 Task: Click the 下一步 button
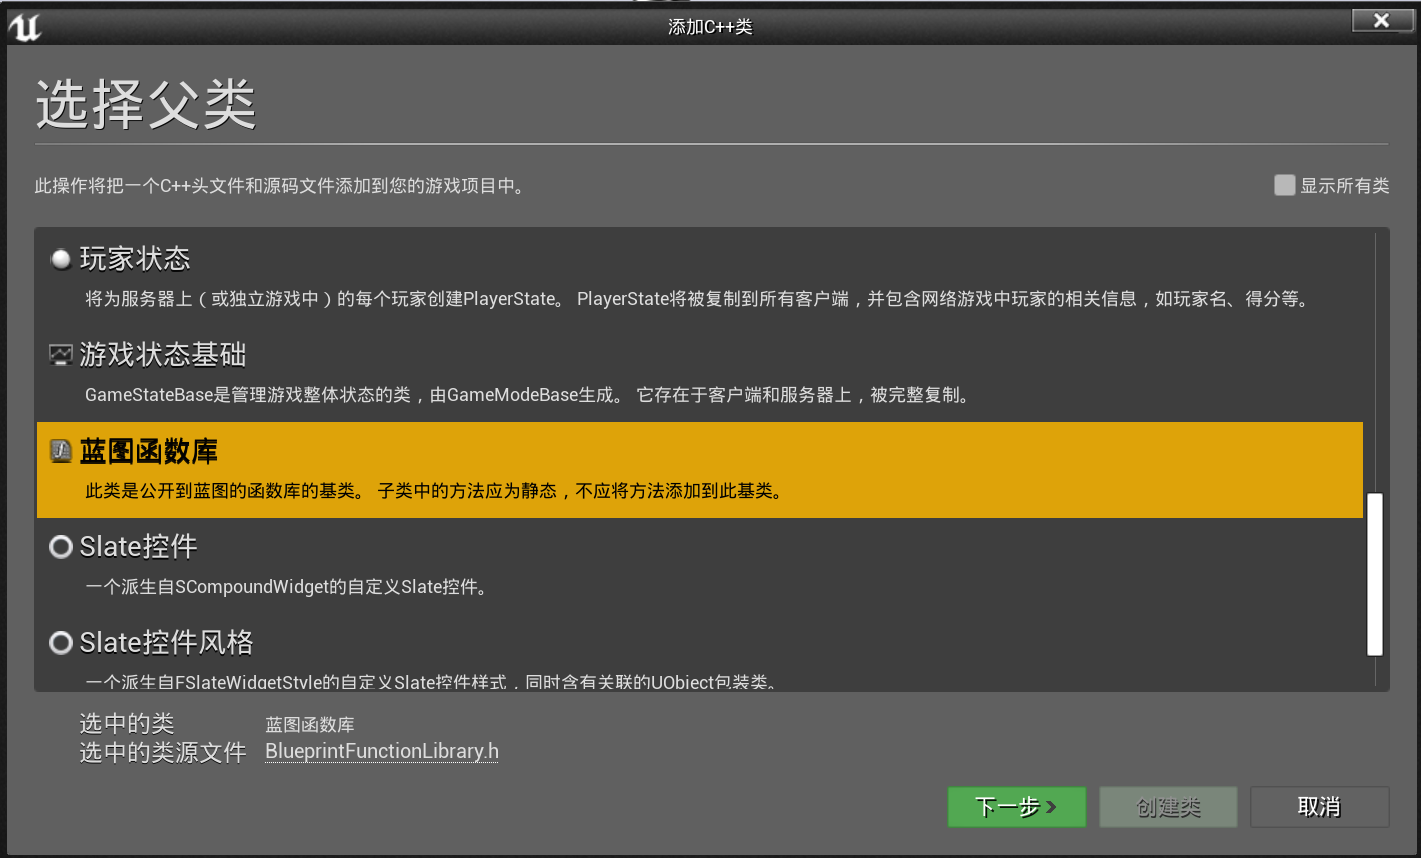1016,807
